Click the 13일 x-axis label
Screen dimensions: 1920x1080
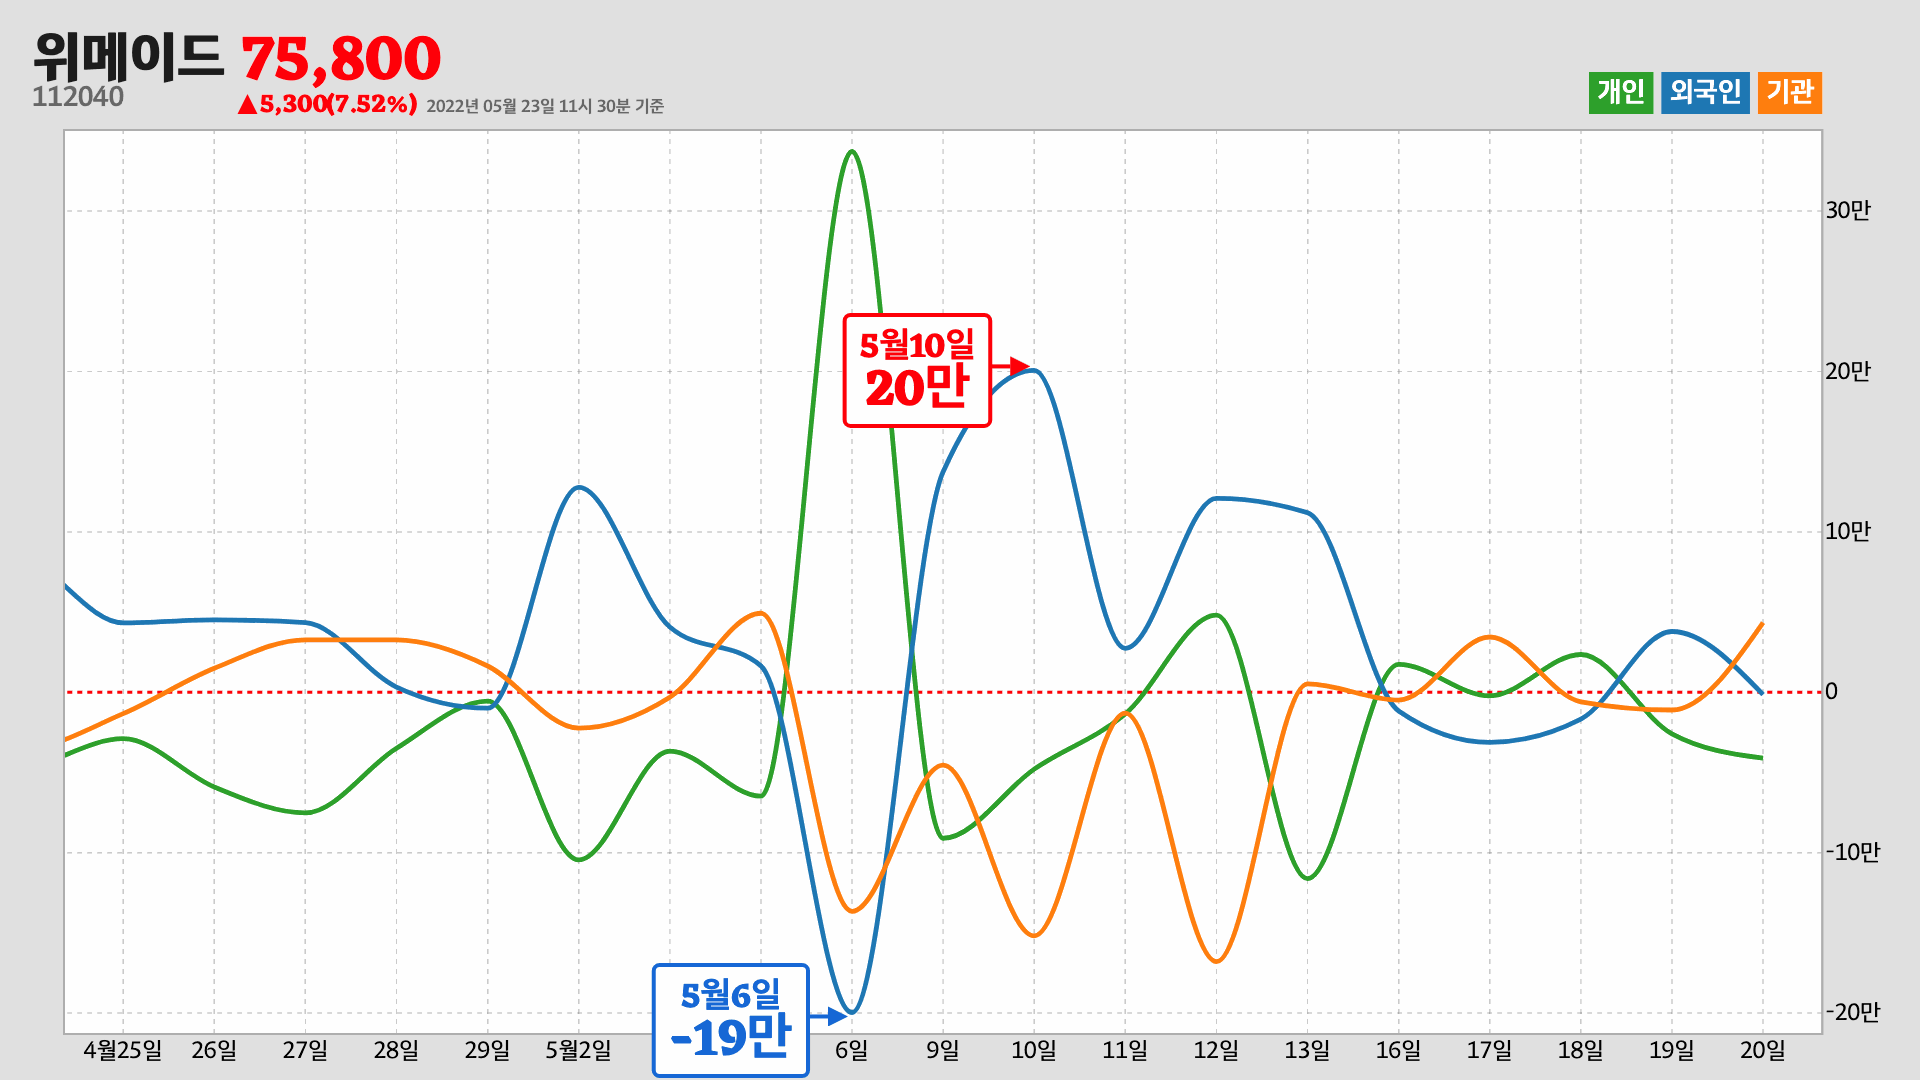[1307, 1051]
